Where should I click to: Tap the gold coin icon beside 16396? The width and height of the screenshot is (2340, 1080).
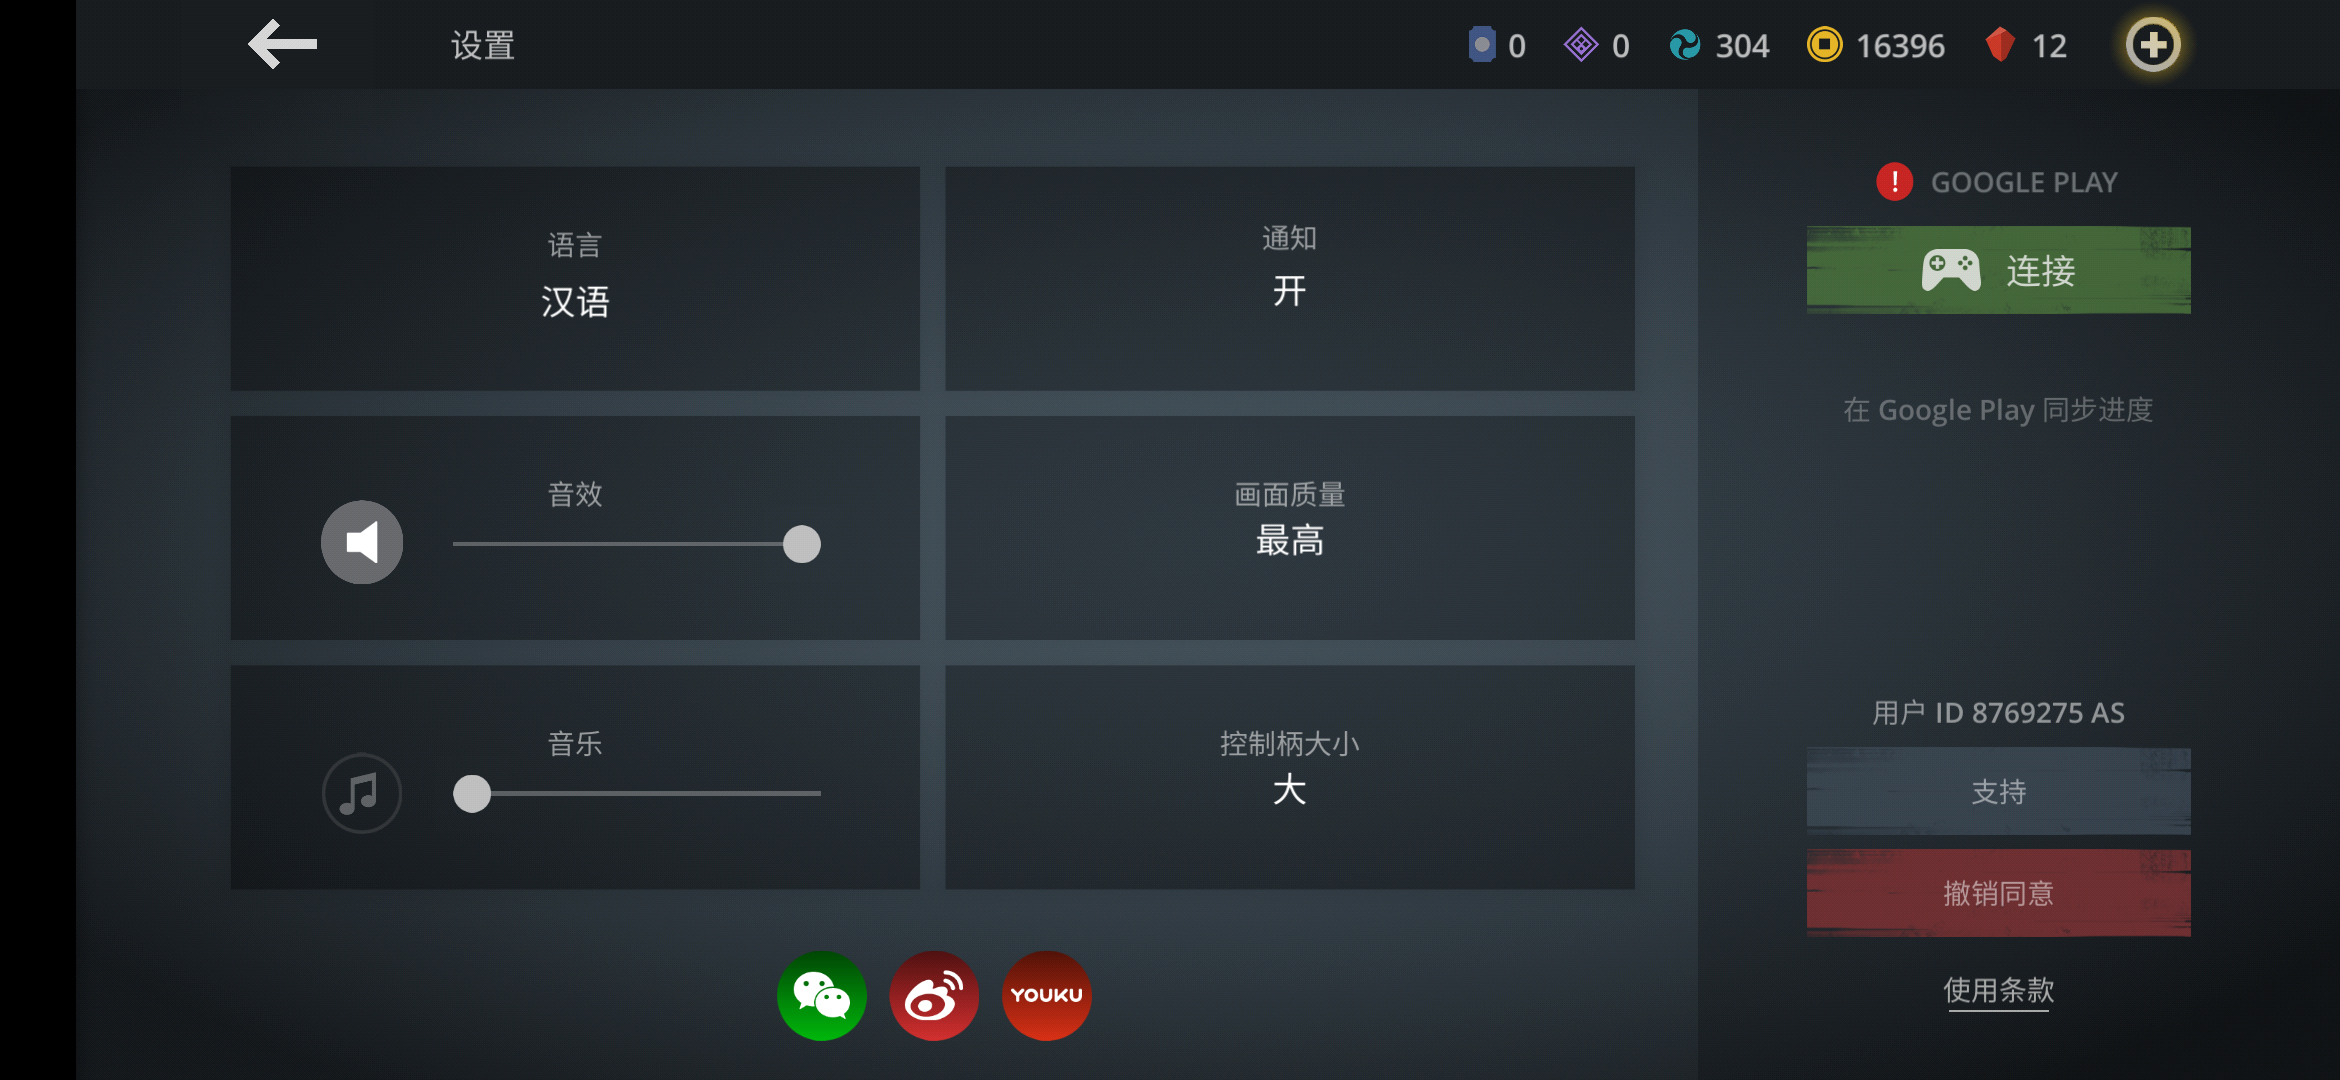click(x=1825, y=45)
